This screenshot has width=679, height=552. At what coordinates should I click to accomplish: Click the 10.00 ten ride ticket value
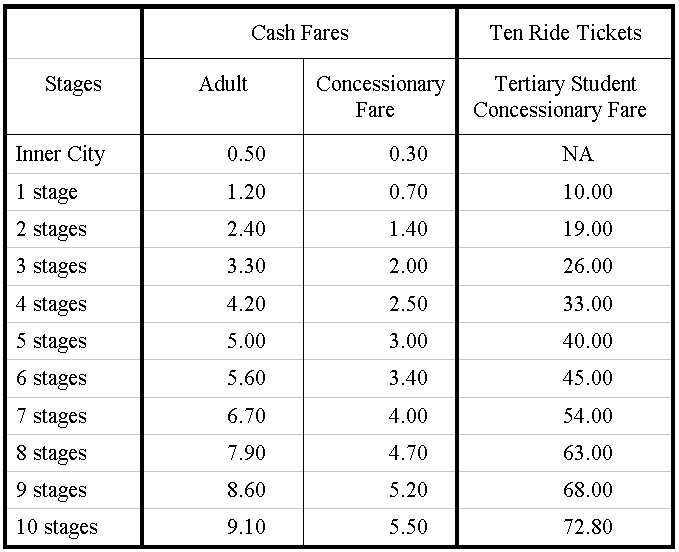(x=588, y=191)
